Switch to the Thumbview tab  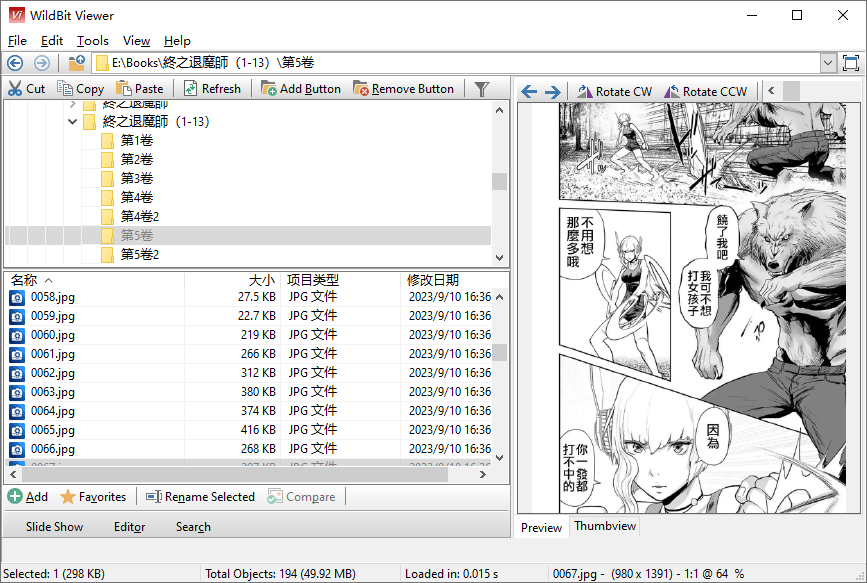point(605,526)
